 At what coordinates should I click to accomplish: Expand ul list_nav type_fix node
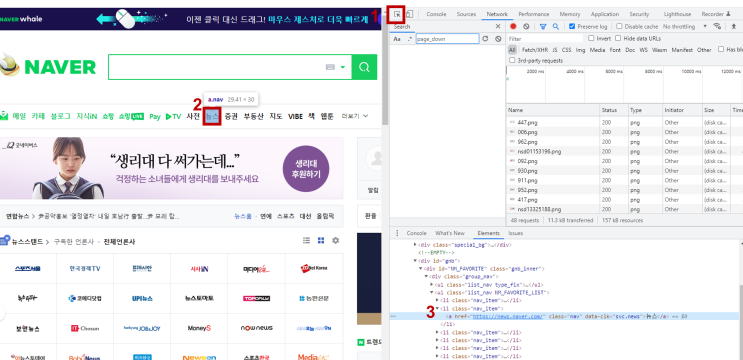pyautogui.click(x=431, y=285)
